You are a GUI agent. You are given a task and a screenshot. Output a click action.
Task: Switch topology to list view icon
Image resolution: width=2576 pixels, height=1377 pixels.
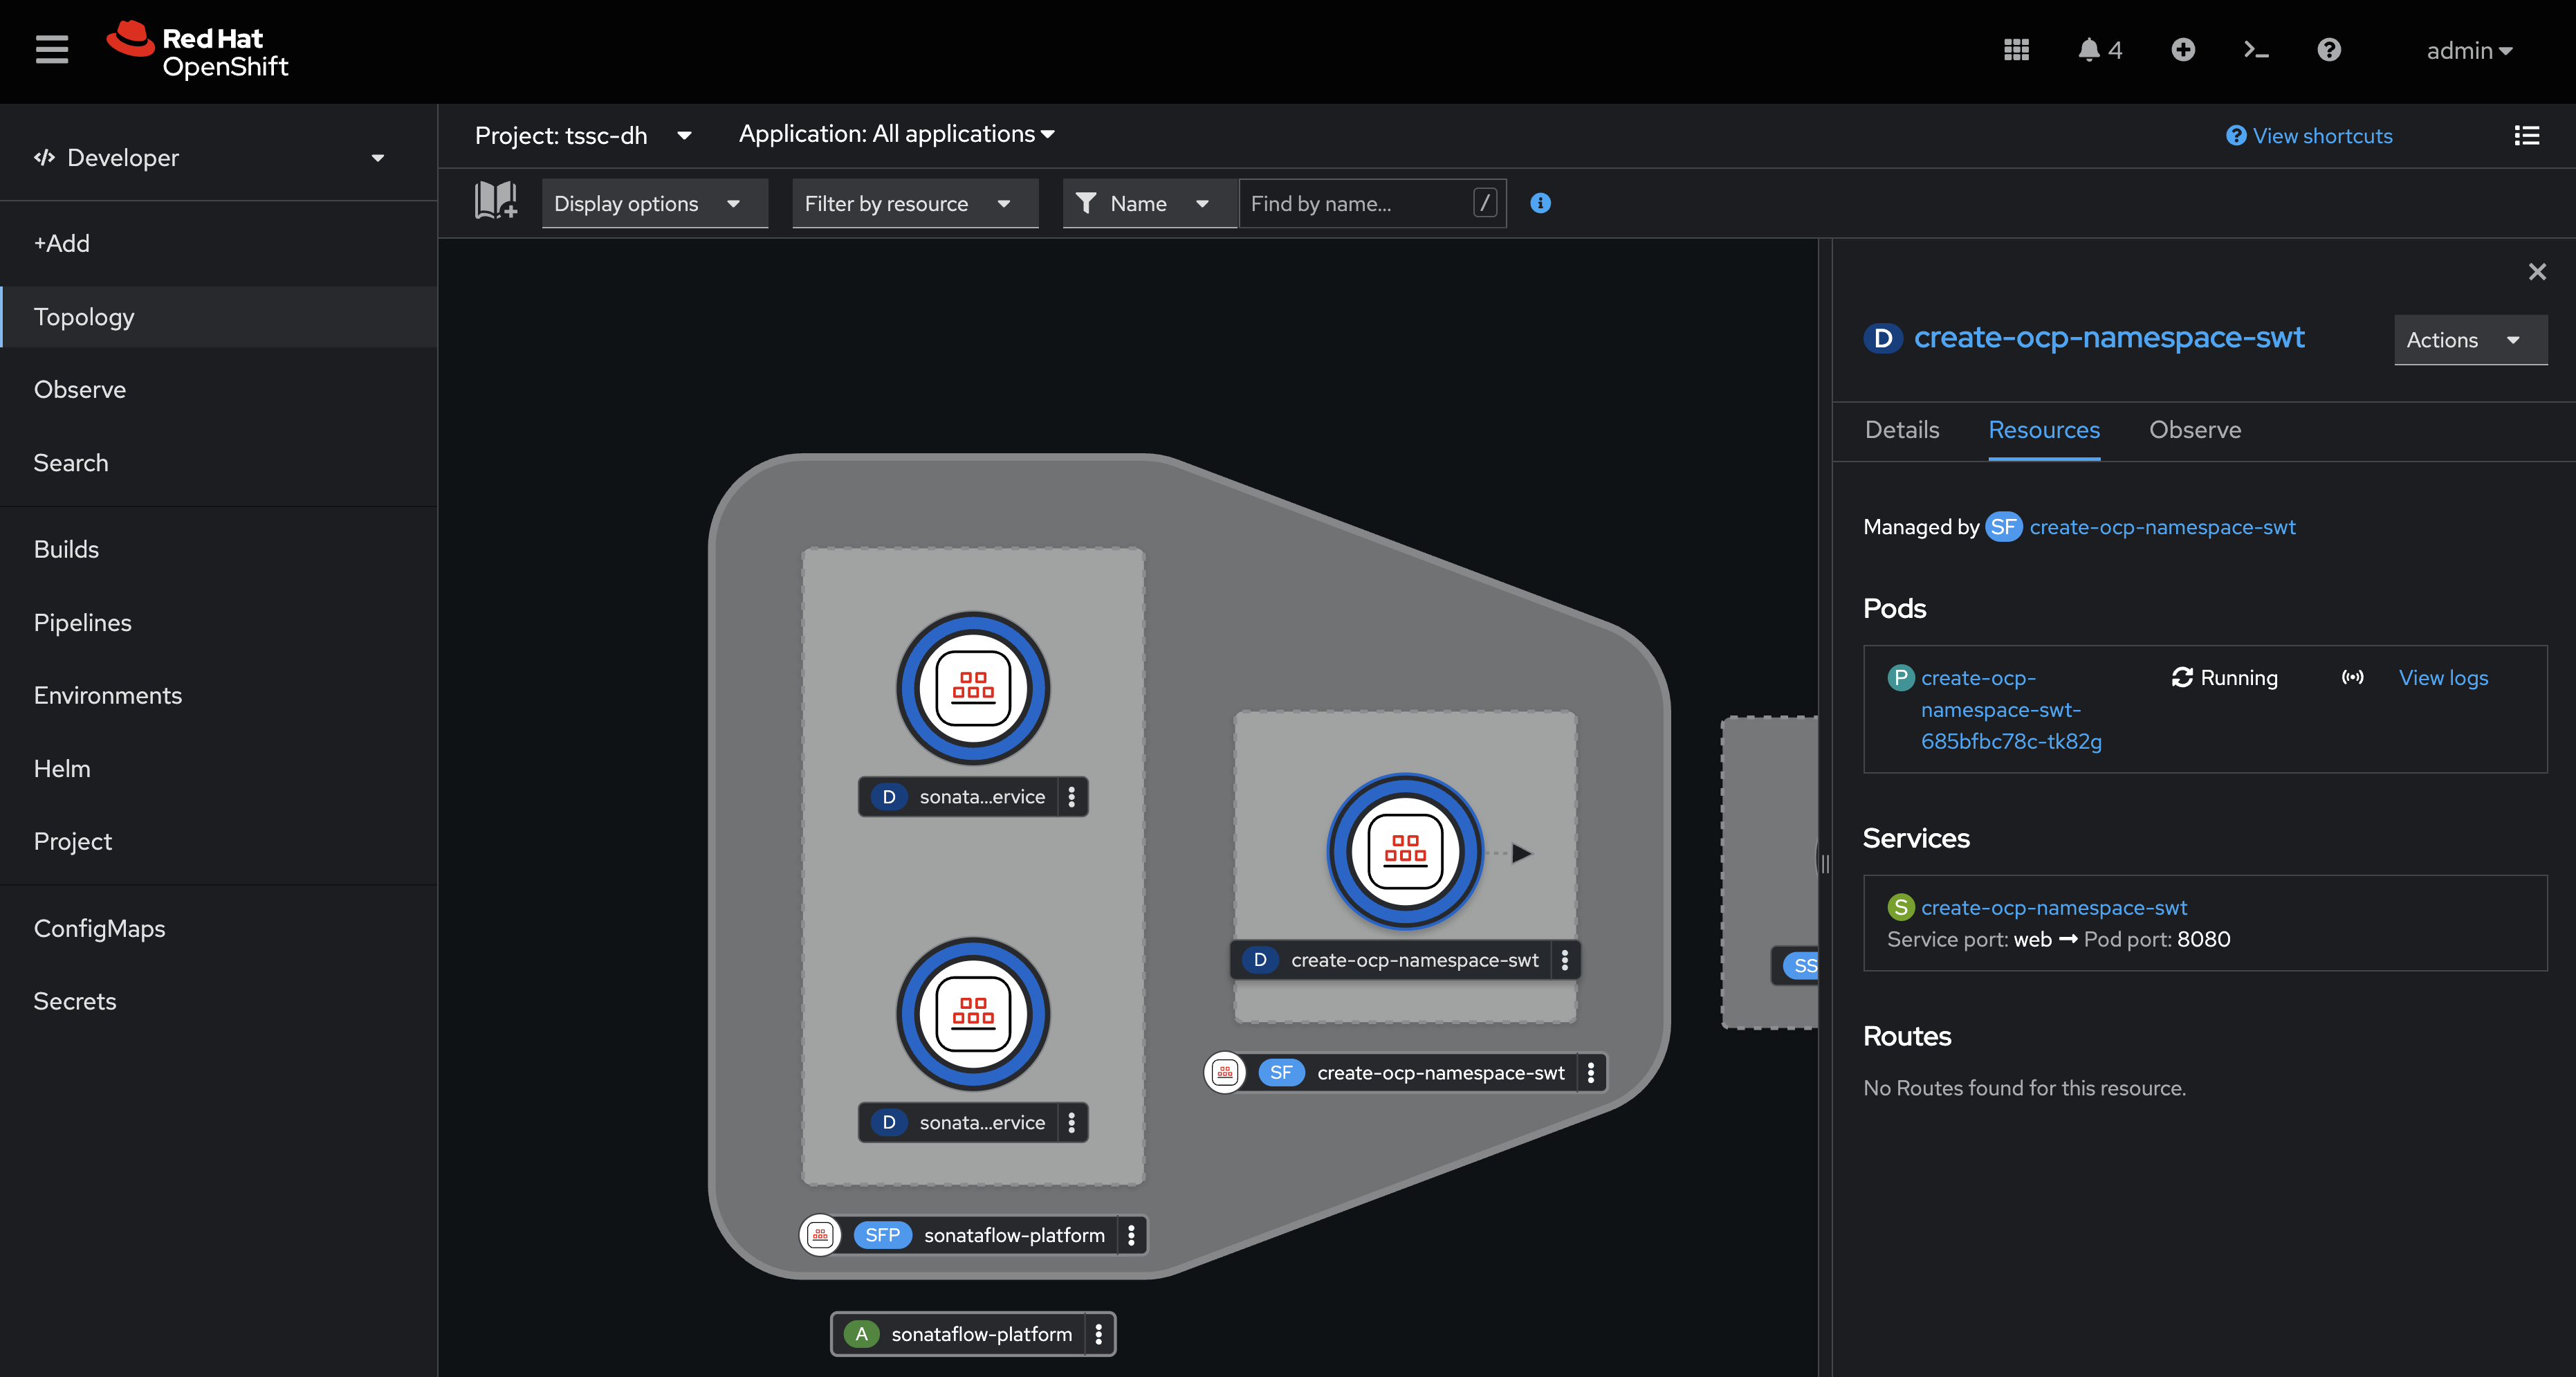pos(2527,136)
